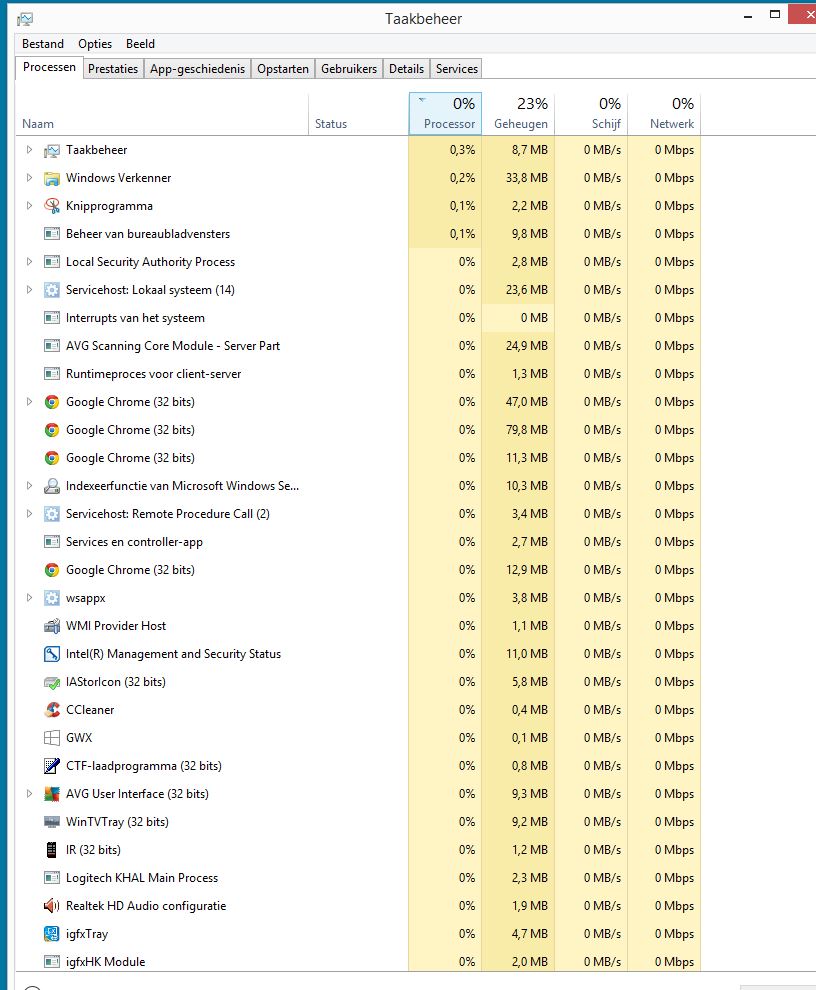The width and height of the screenshot is (816, 990).
Task: Click the Indexeerfunctie van Microsoft Windows icon
Action: (52, 486)
